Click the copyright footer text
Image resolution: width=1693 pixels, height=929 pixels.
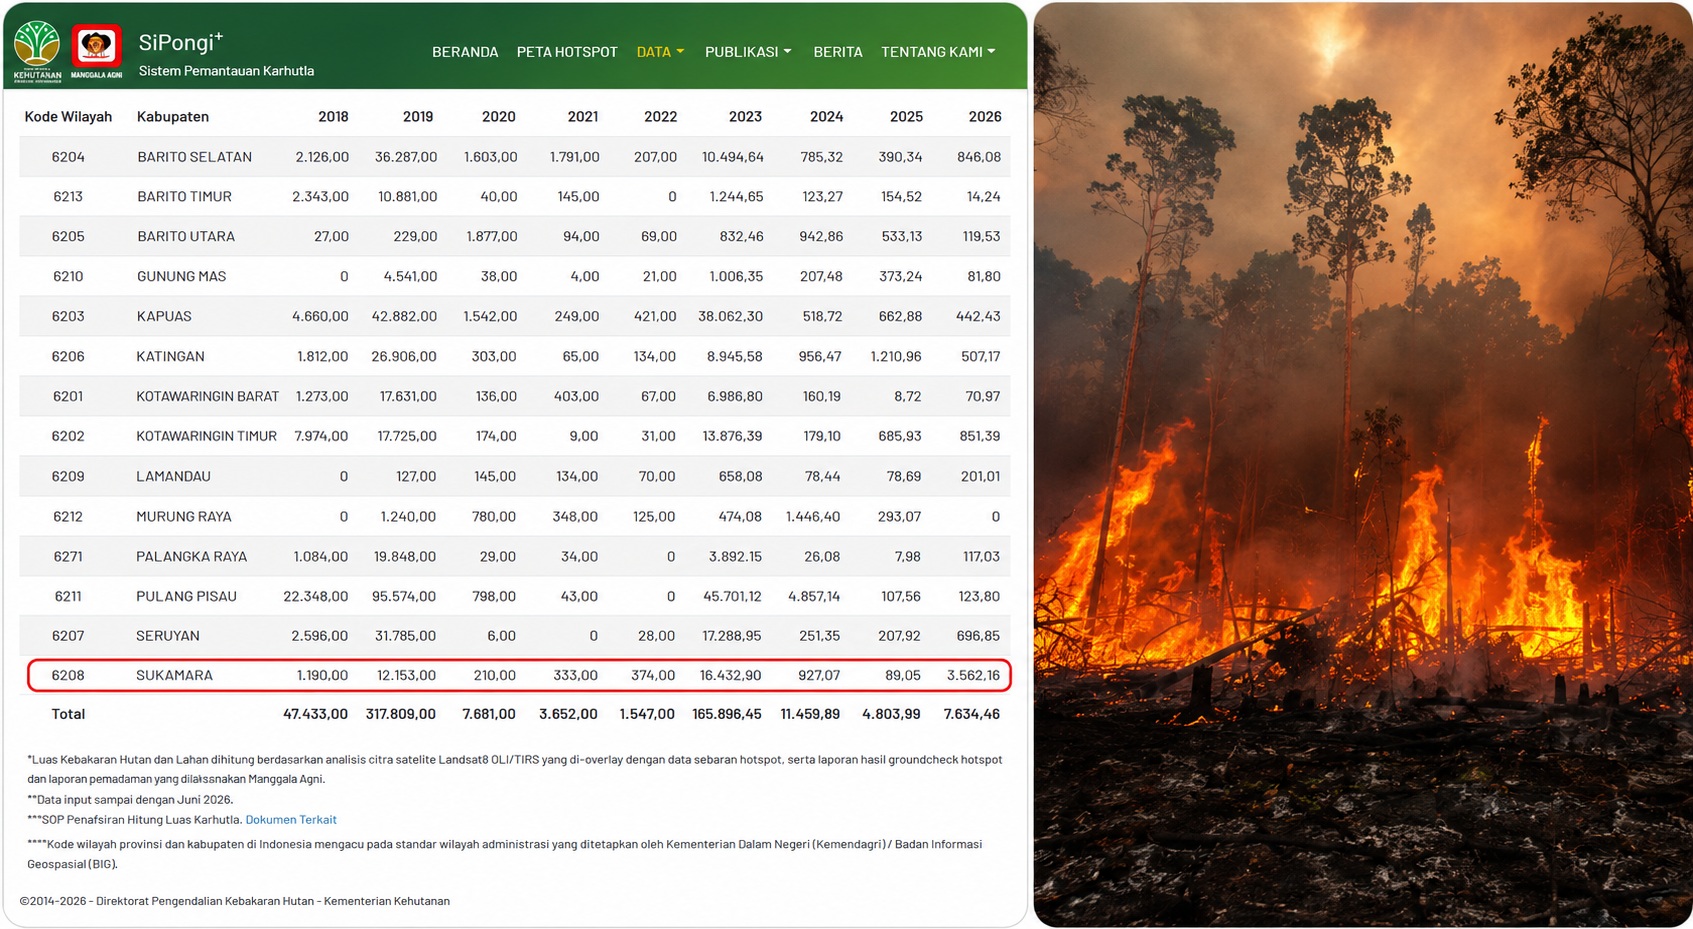coord(235,902)
